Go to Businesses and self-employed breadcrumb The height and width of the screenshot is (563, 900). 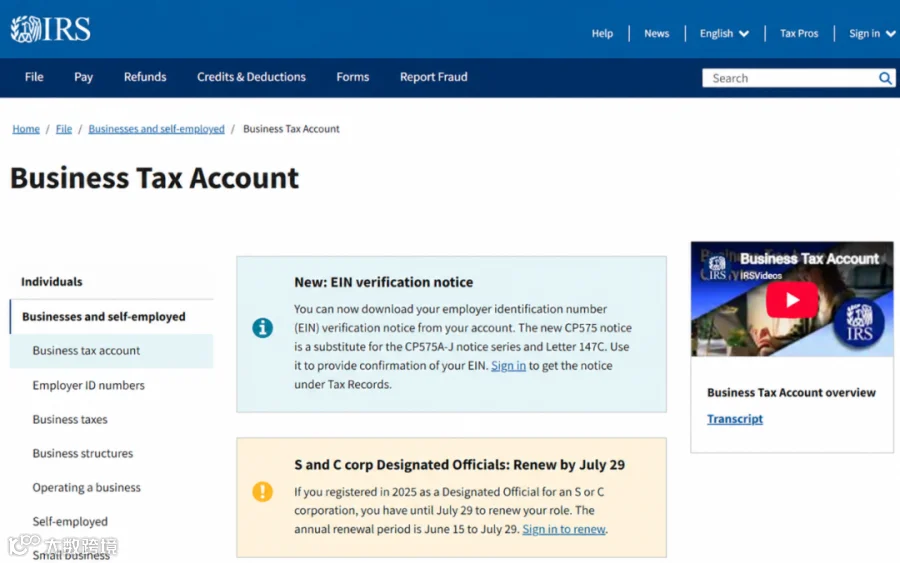point(156,129)
